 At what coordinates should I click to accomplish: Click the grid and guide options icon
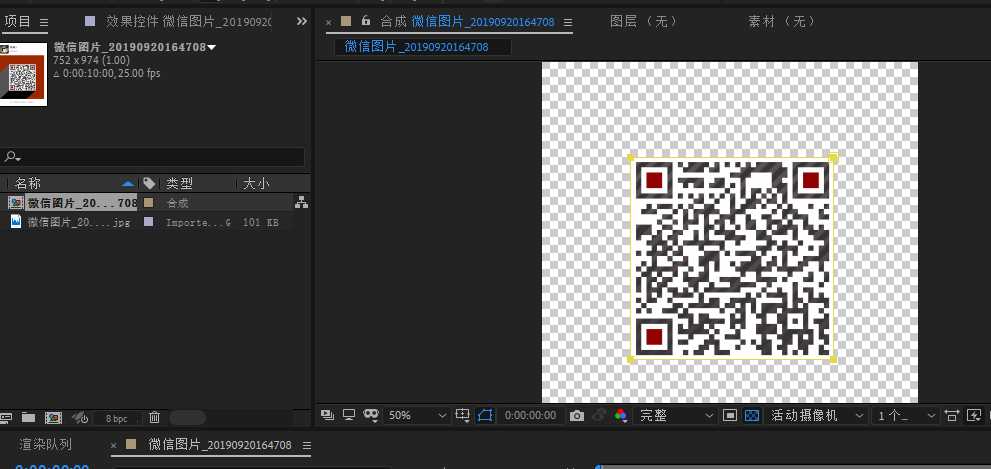[463, 415]
